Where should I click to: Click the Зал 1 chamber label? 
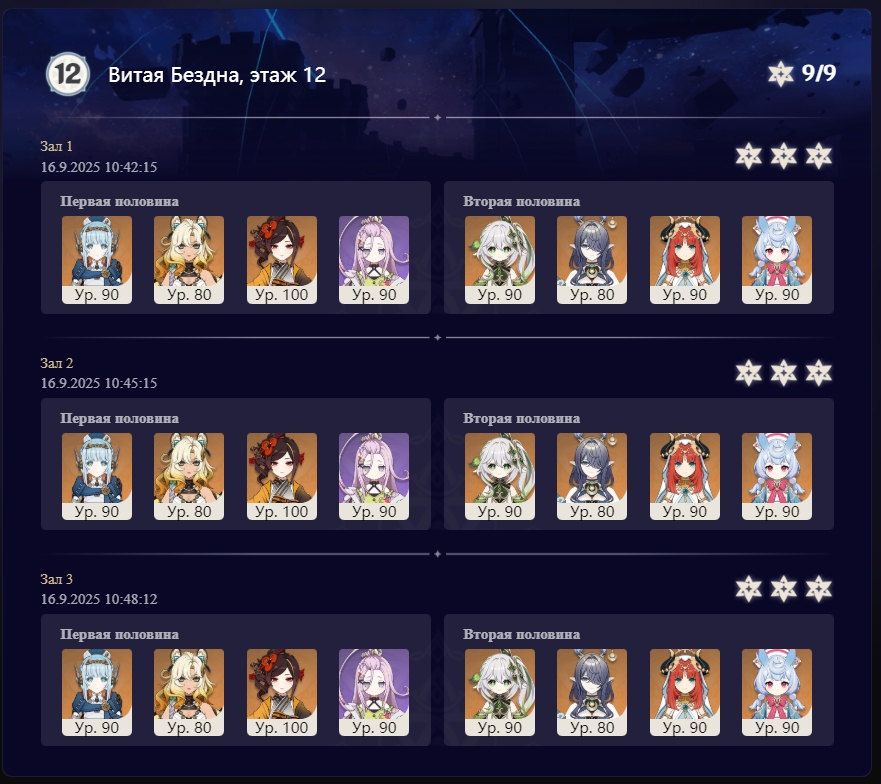(56, 146)
